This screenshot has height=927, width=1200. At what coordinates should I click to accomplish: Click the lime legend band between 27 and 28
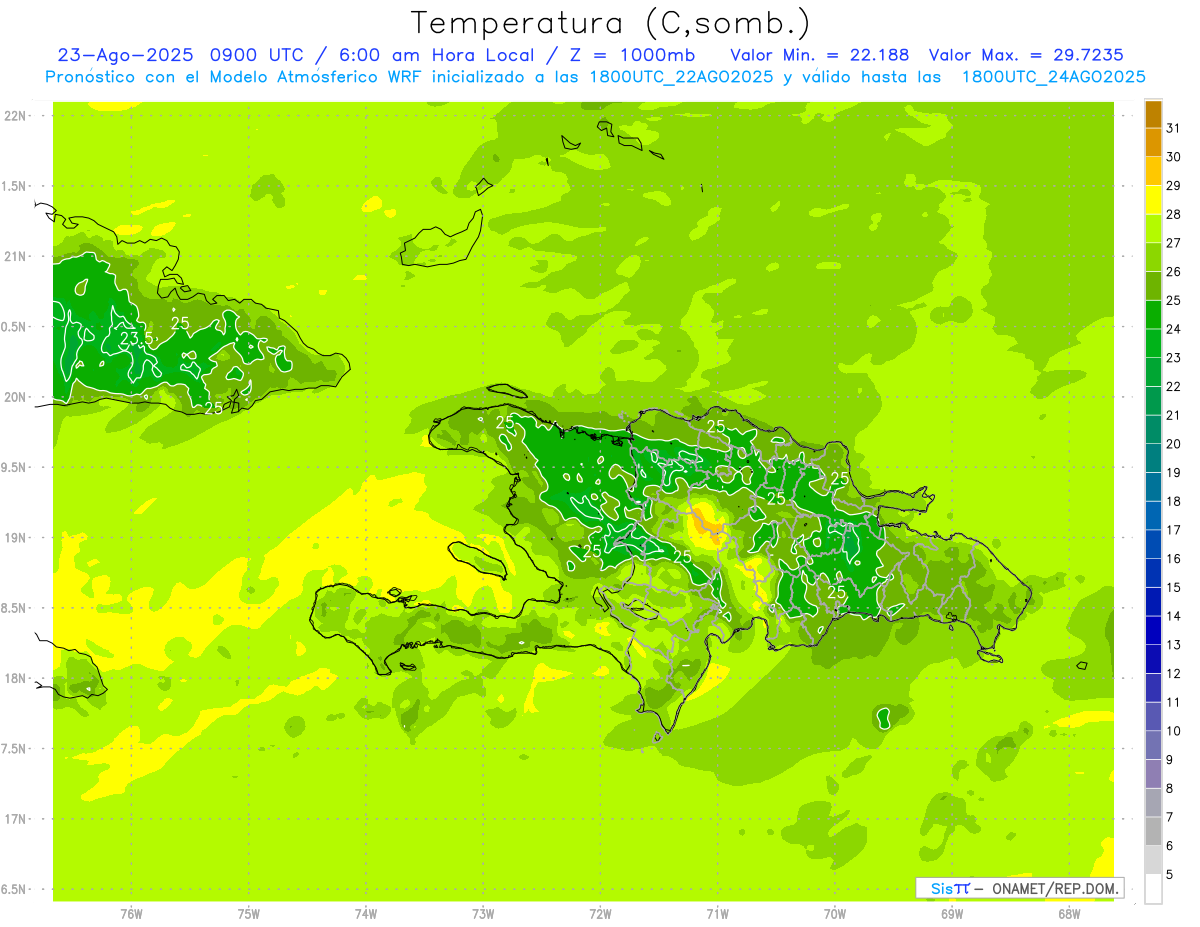point(1153,228)
